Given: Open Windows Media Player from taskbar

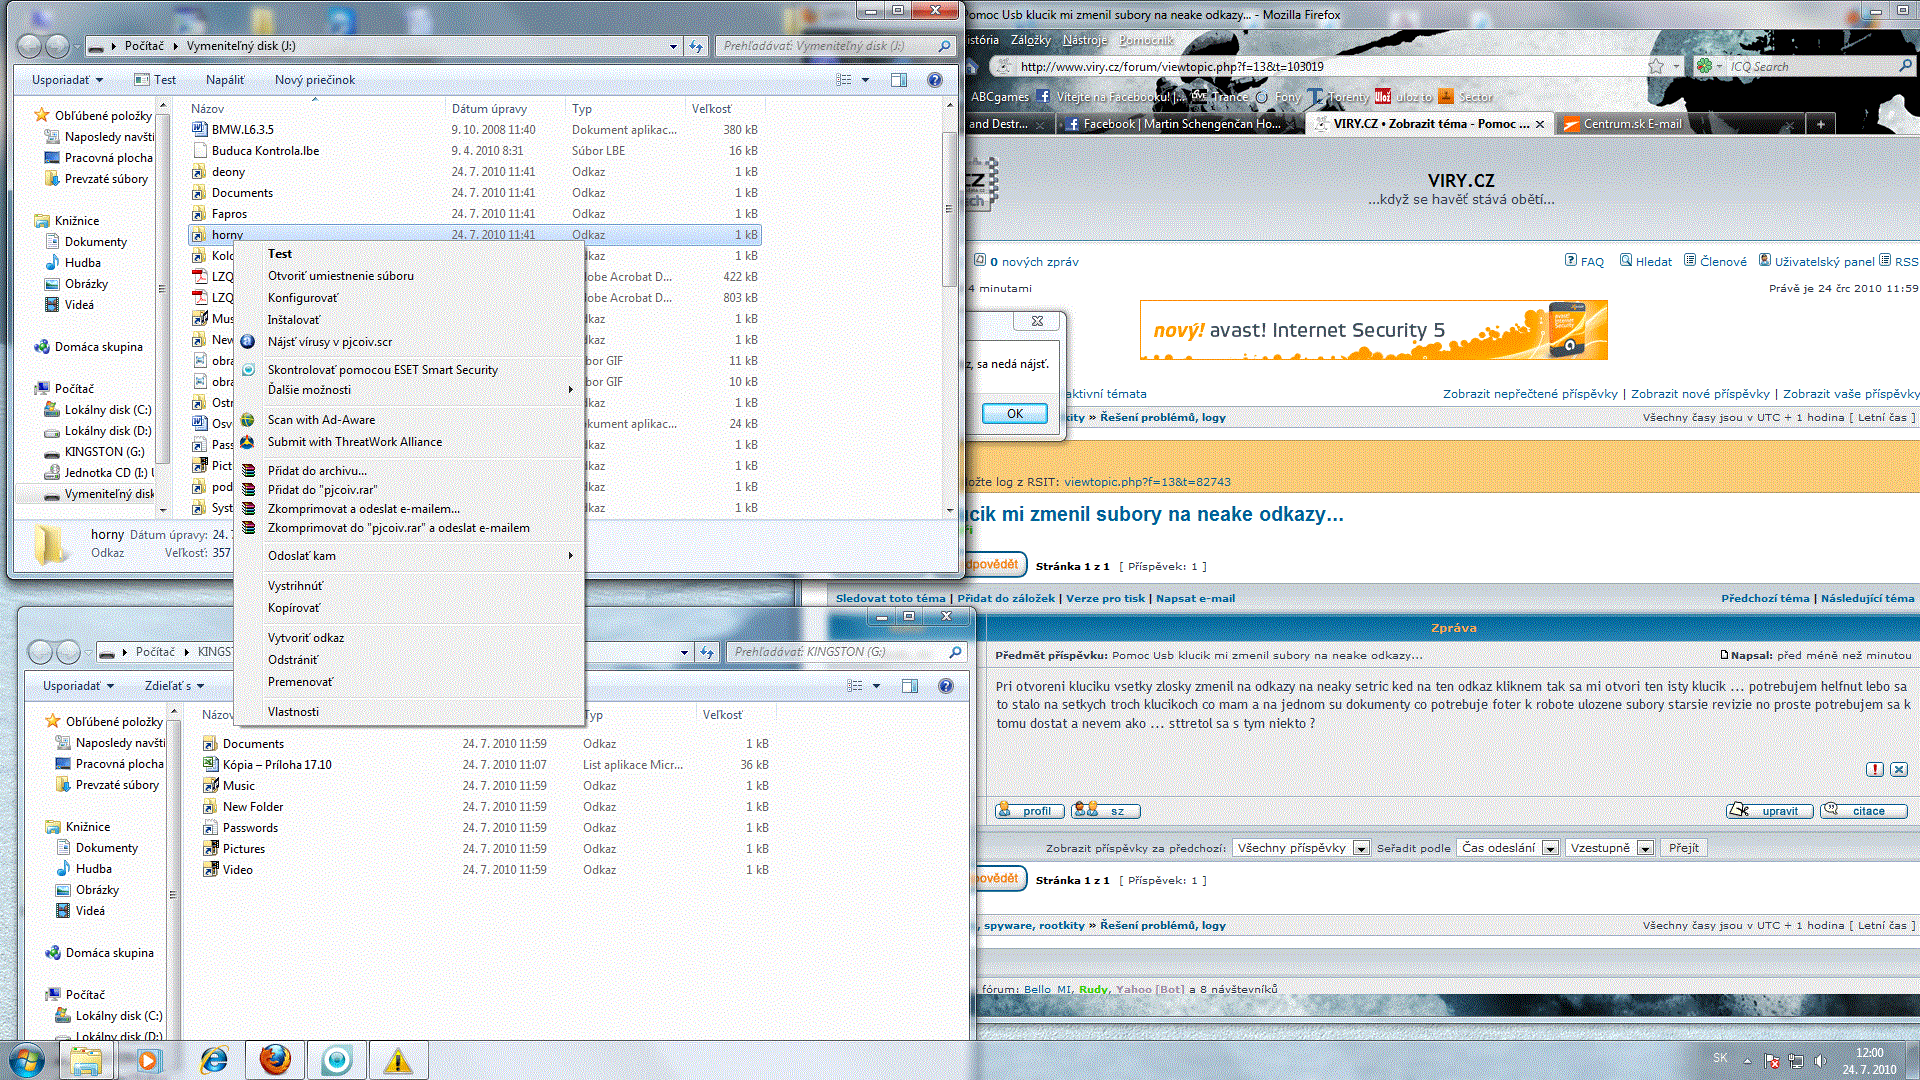Looking at the screenshot, I should [148, 1060].
